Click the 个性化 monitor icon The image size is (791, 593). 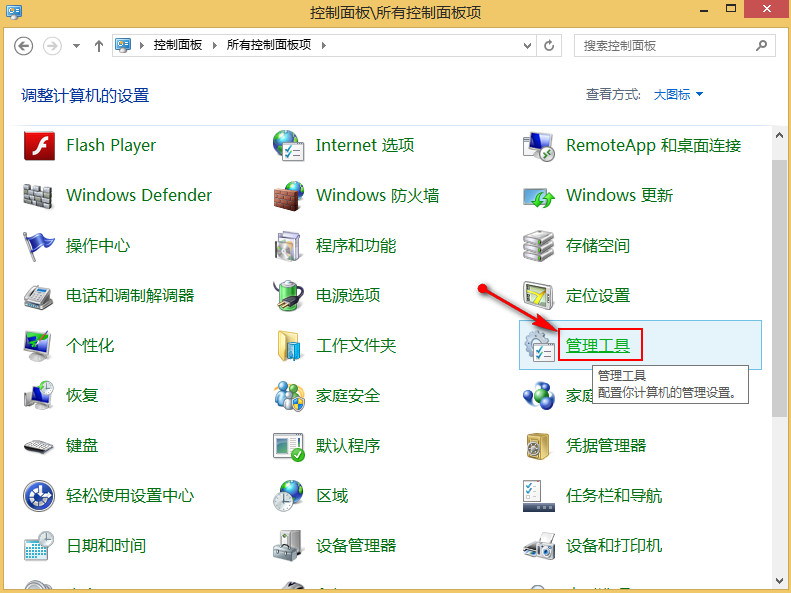click(38, 346)
